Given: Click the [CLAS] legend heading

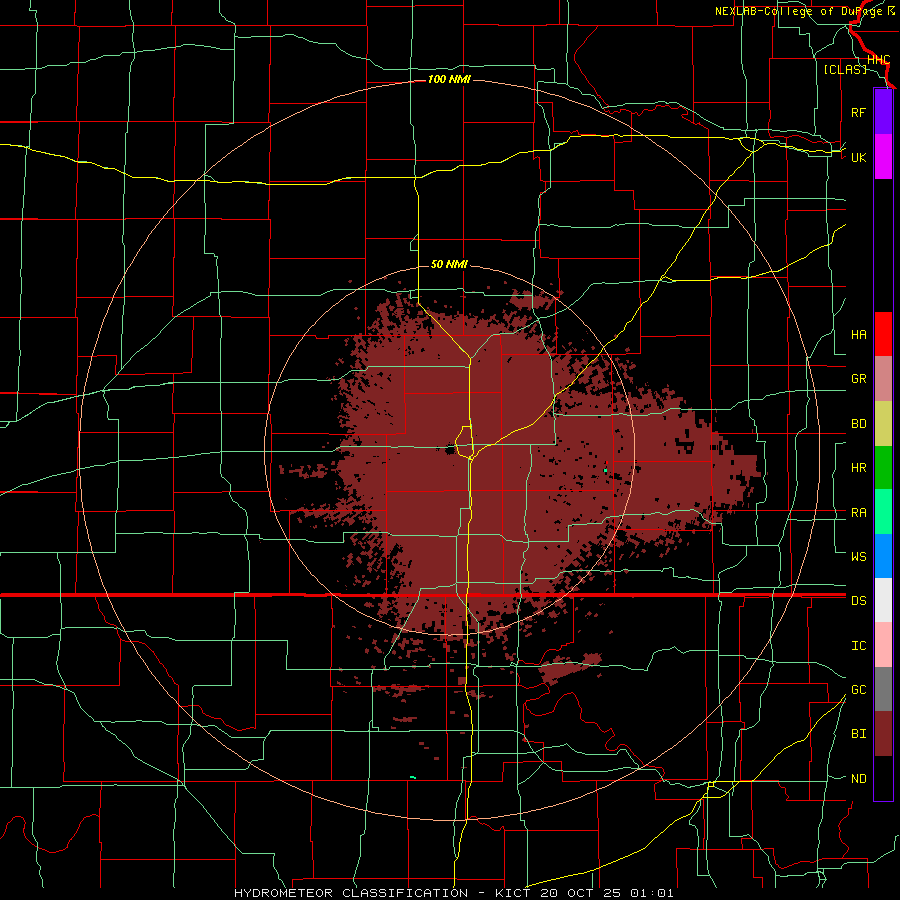Looking at the screenshot, I should pyautogui.click(x=845, y=69).
